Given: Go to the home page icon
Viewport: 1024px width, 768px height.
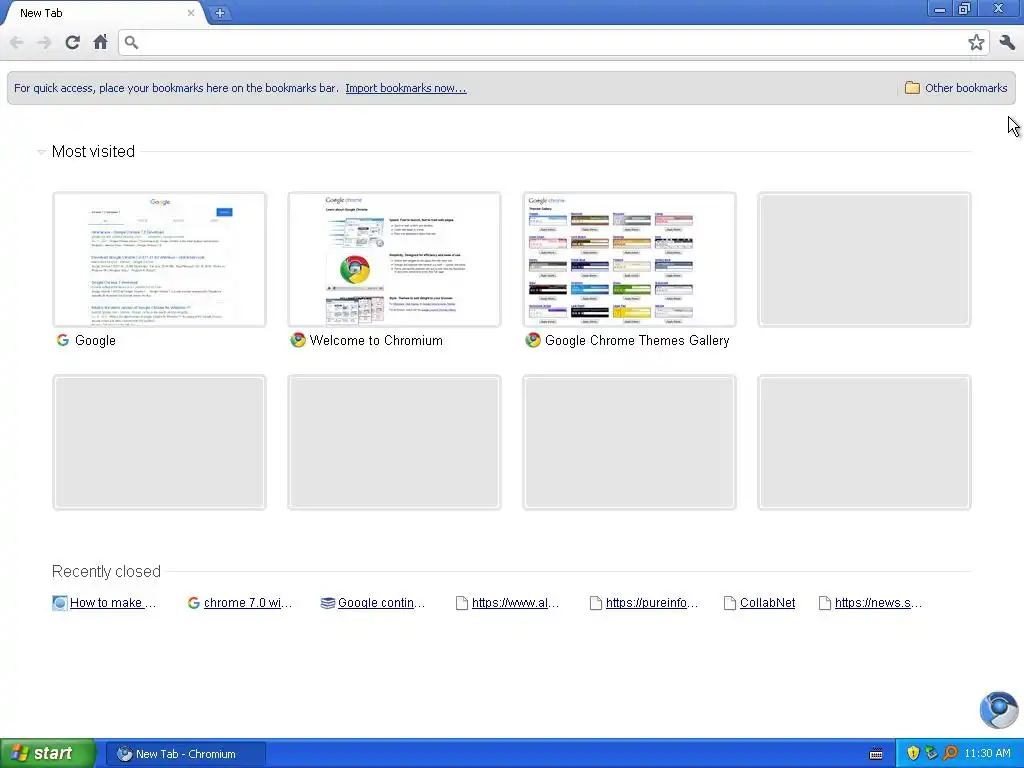Looking at the screenshot, I should pos(100,42).
